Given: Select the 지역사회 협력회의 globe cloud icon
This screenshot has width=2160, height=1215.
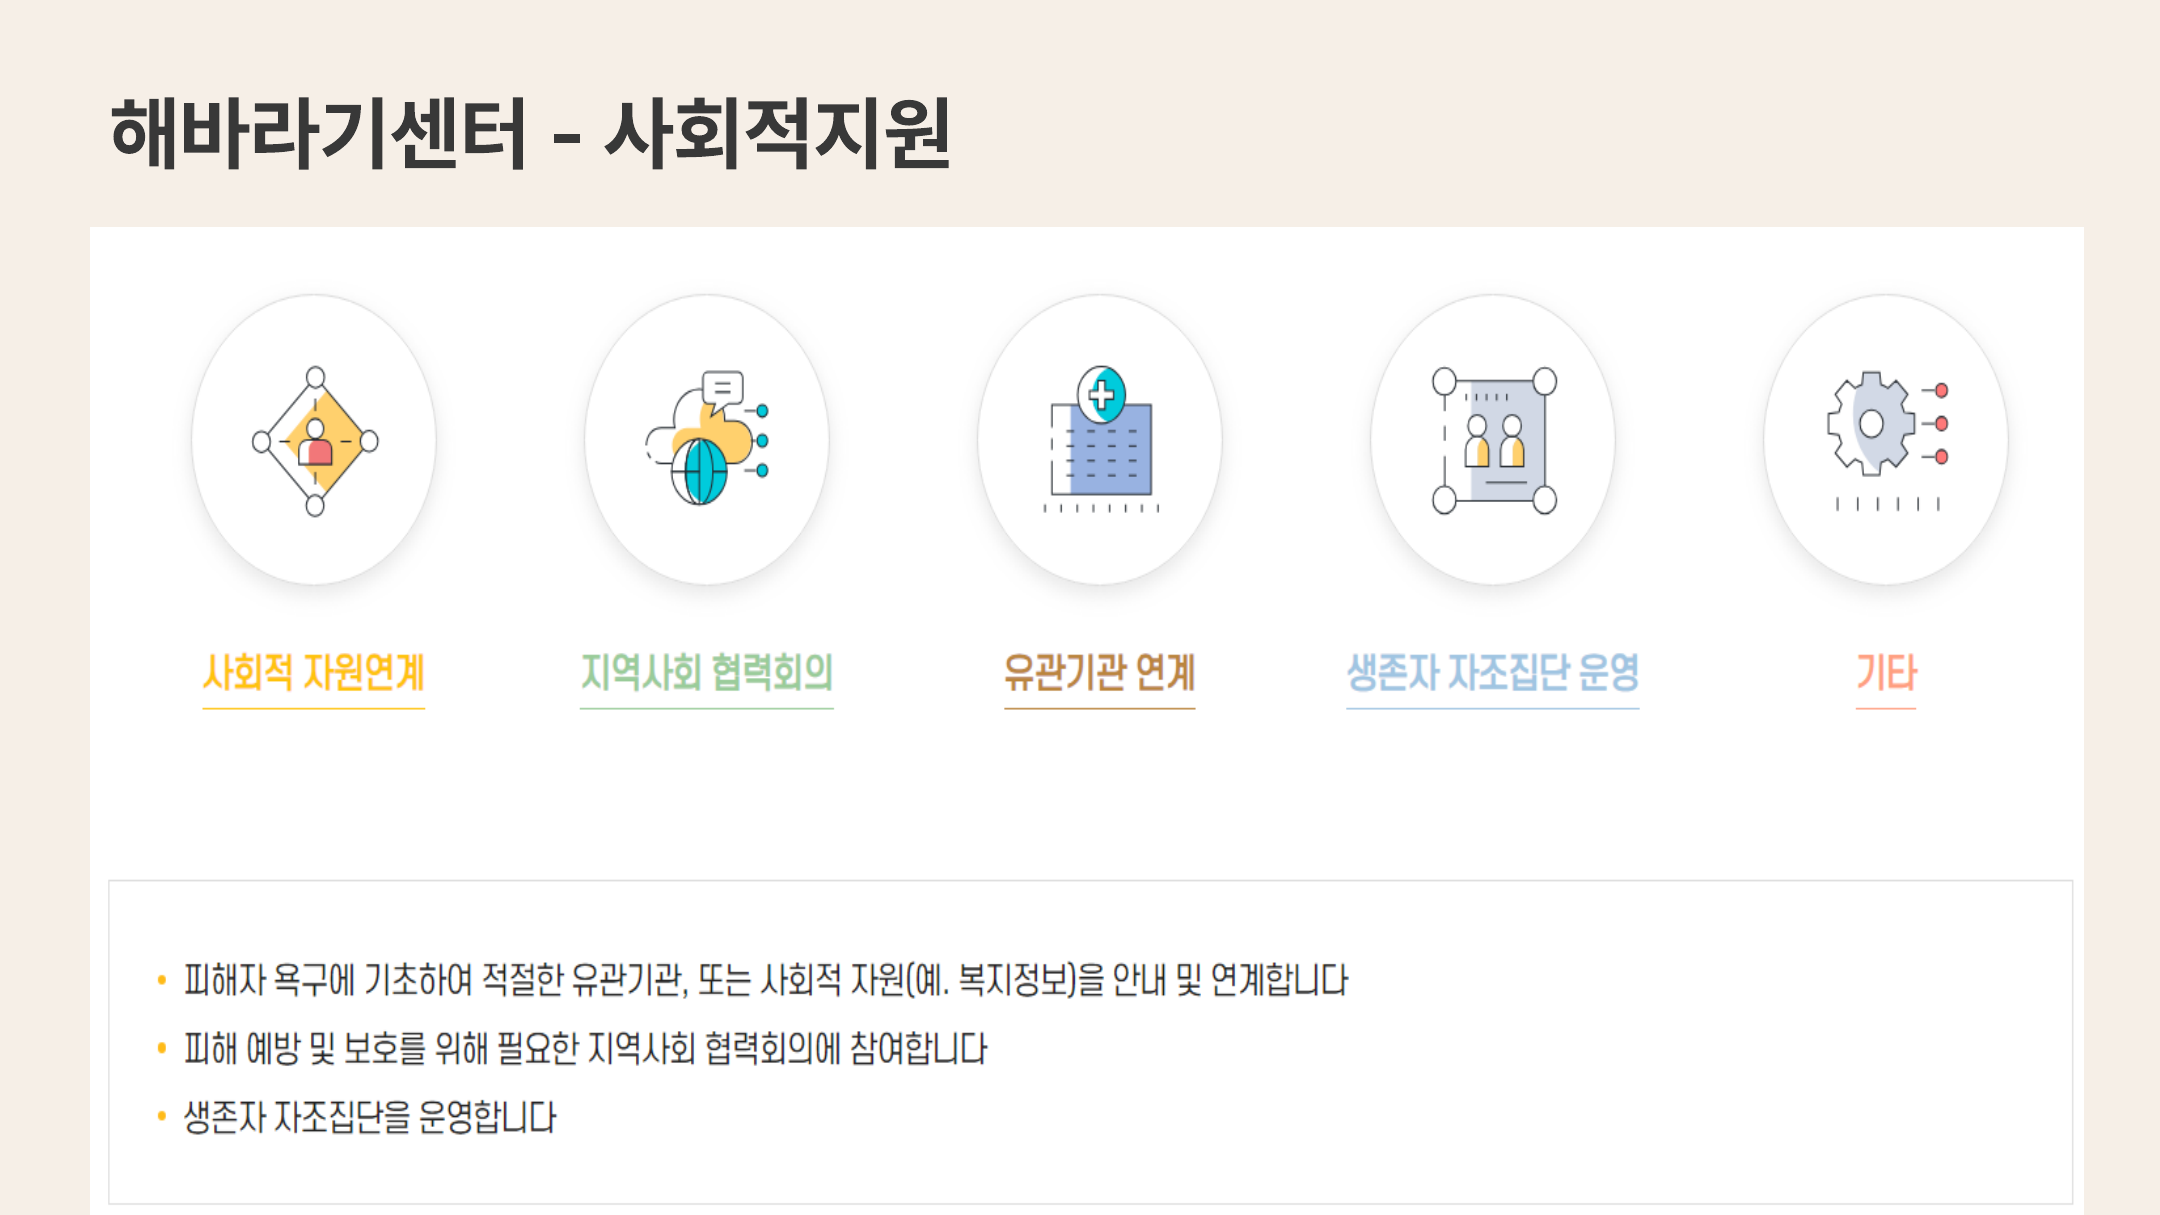Looking at the screenshot, I should pyautogui.click(x=707, y=438).
